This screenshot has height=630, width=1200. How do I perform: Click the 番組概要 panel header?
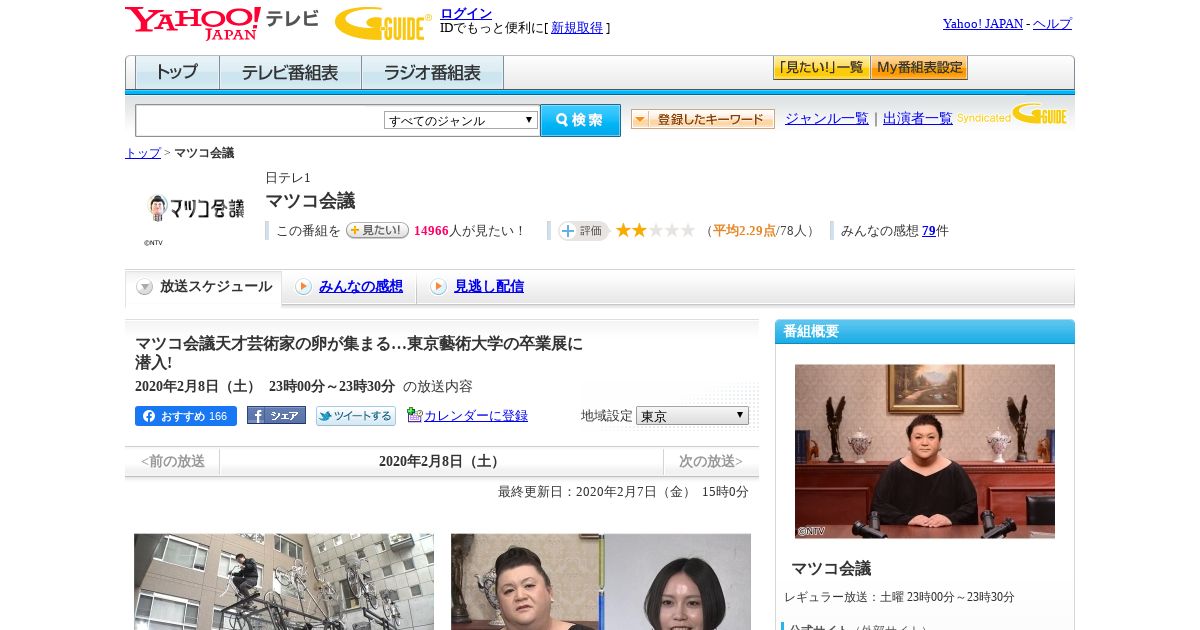[x=925, y=331]
